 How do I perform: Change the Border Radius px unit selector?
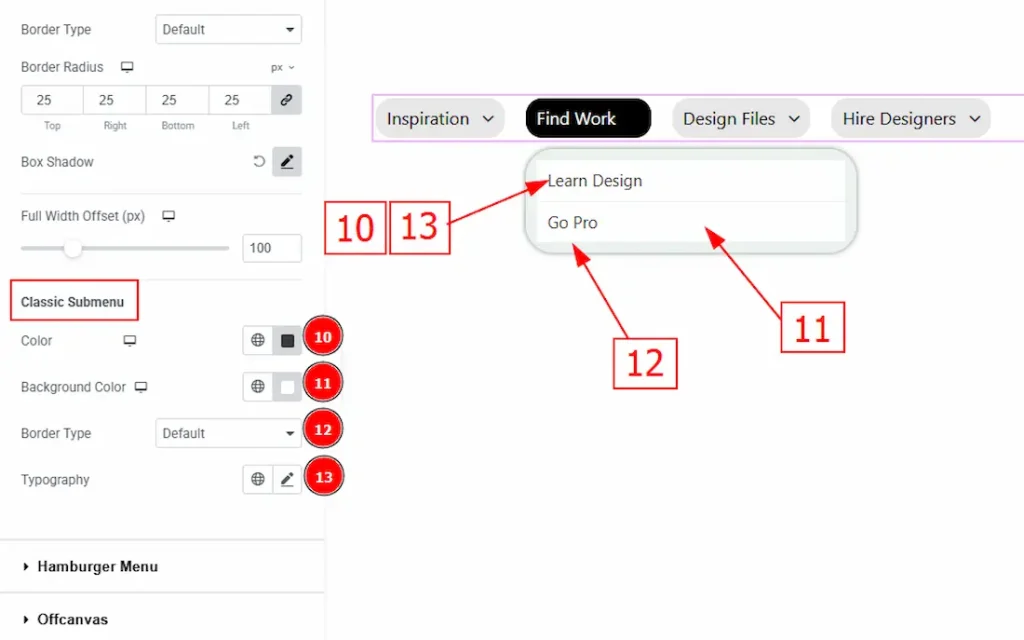click(283, 68)
